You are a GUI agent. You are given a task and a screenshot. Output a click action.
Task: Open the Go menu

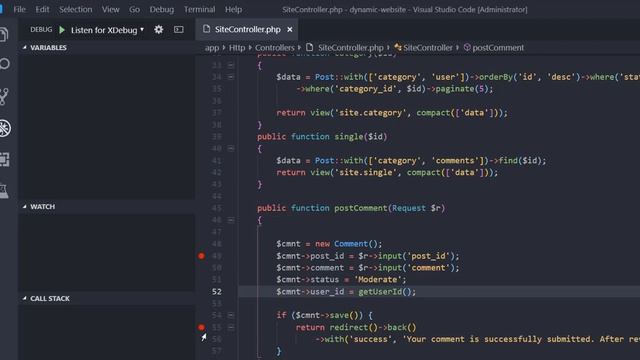click(x=134, y=9)
